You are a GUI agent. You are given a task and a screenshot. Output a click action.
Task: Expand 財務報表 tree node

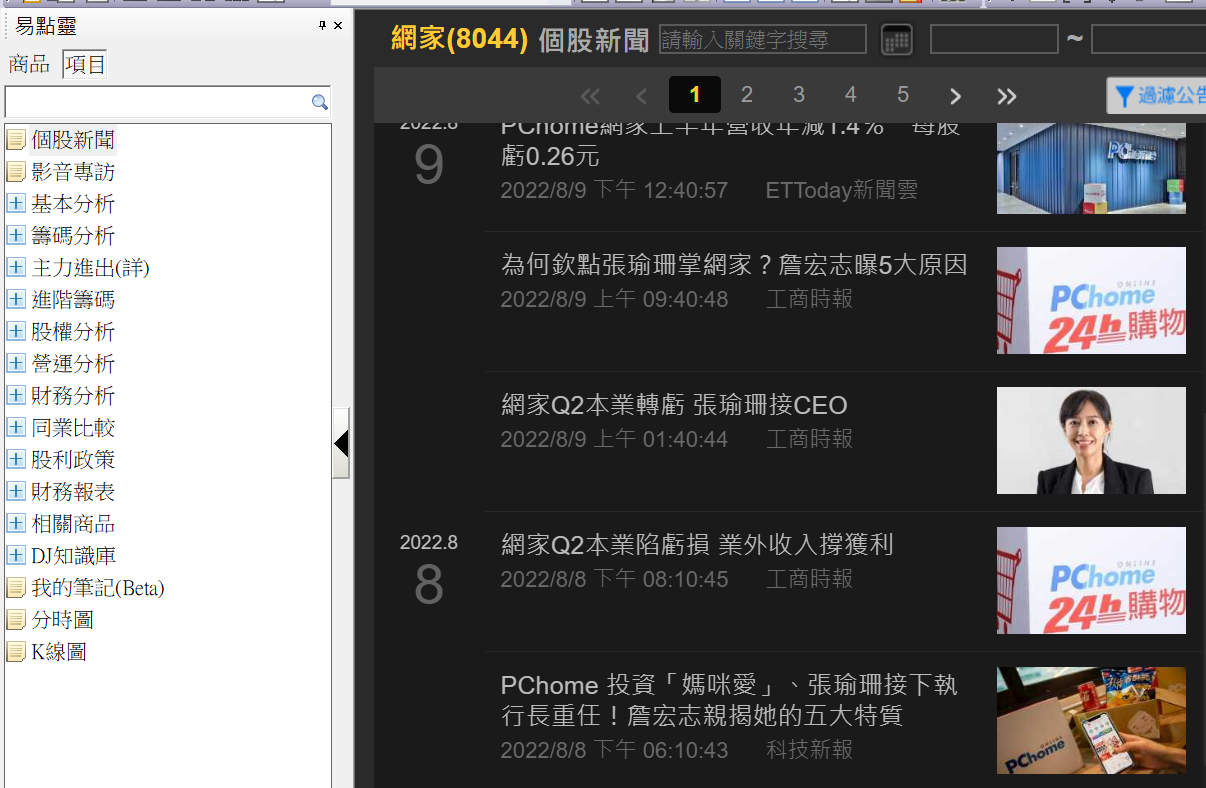coord(16,492)
